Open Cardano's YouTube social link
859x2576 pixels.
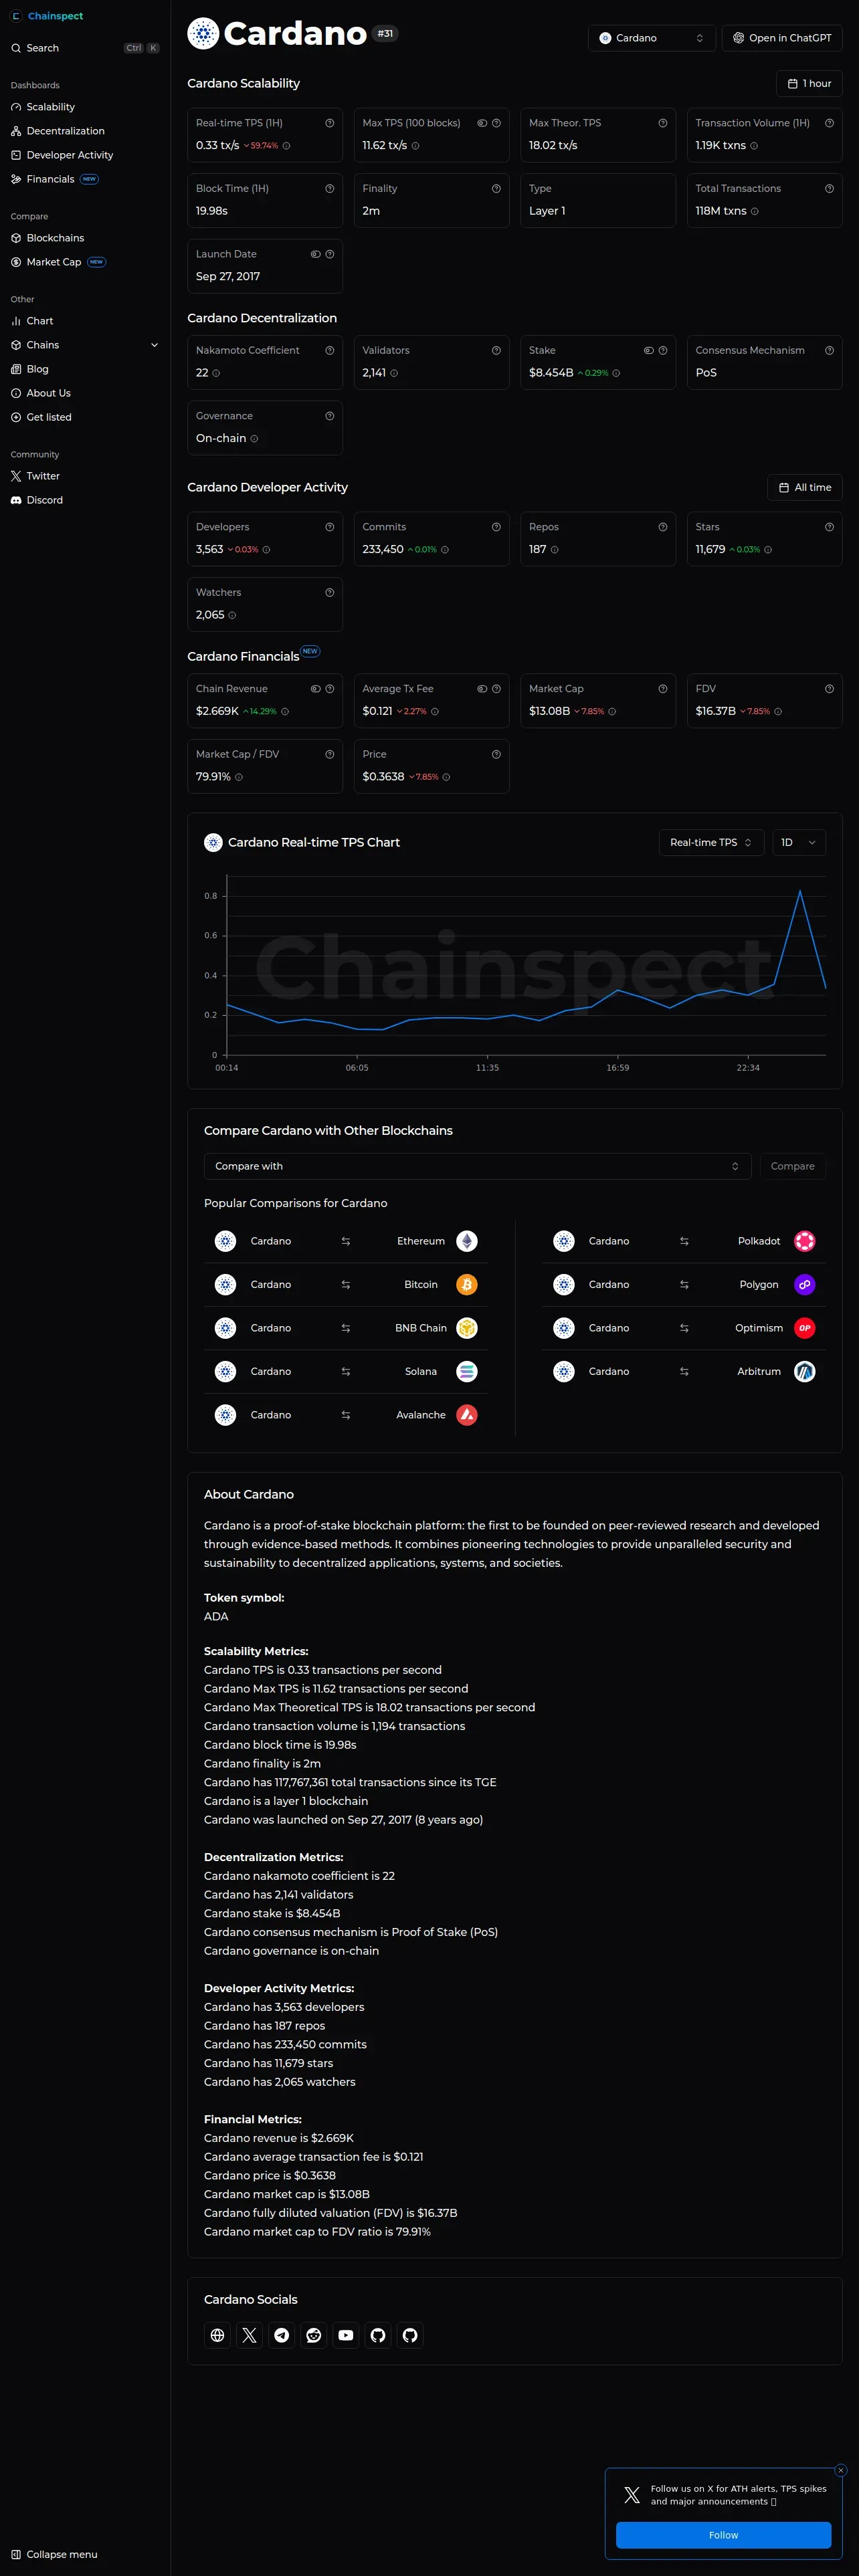pos(346,2335)
